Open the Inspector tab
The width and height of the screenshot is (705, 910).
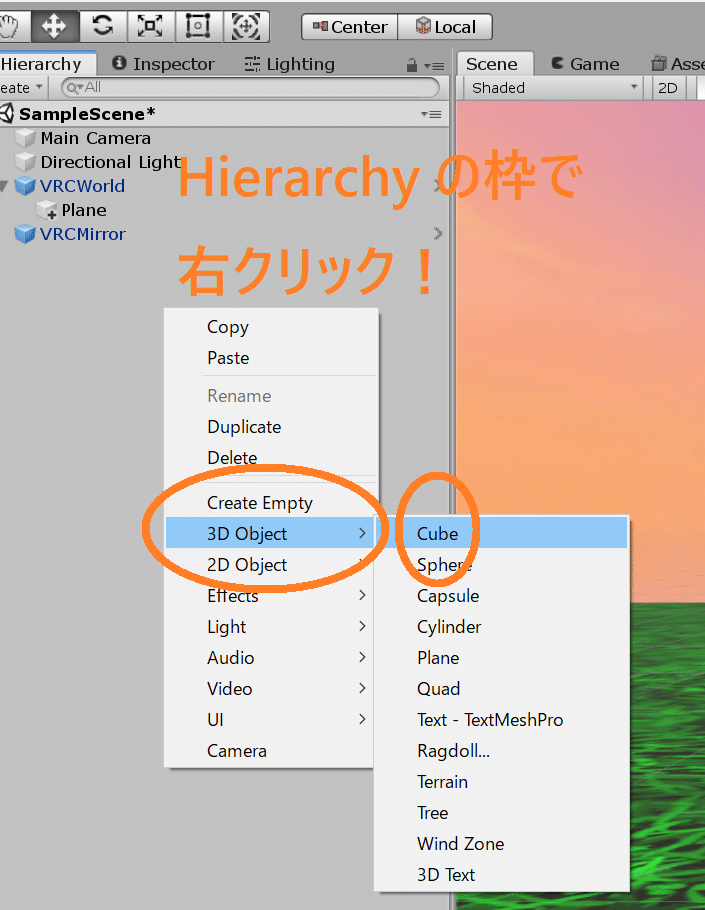tap(163, 64)
